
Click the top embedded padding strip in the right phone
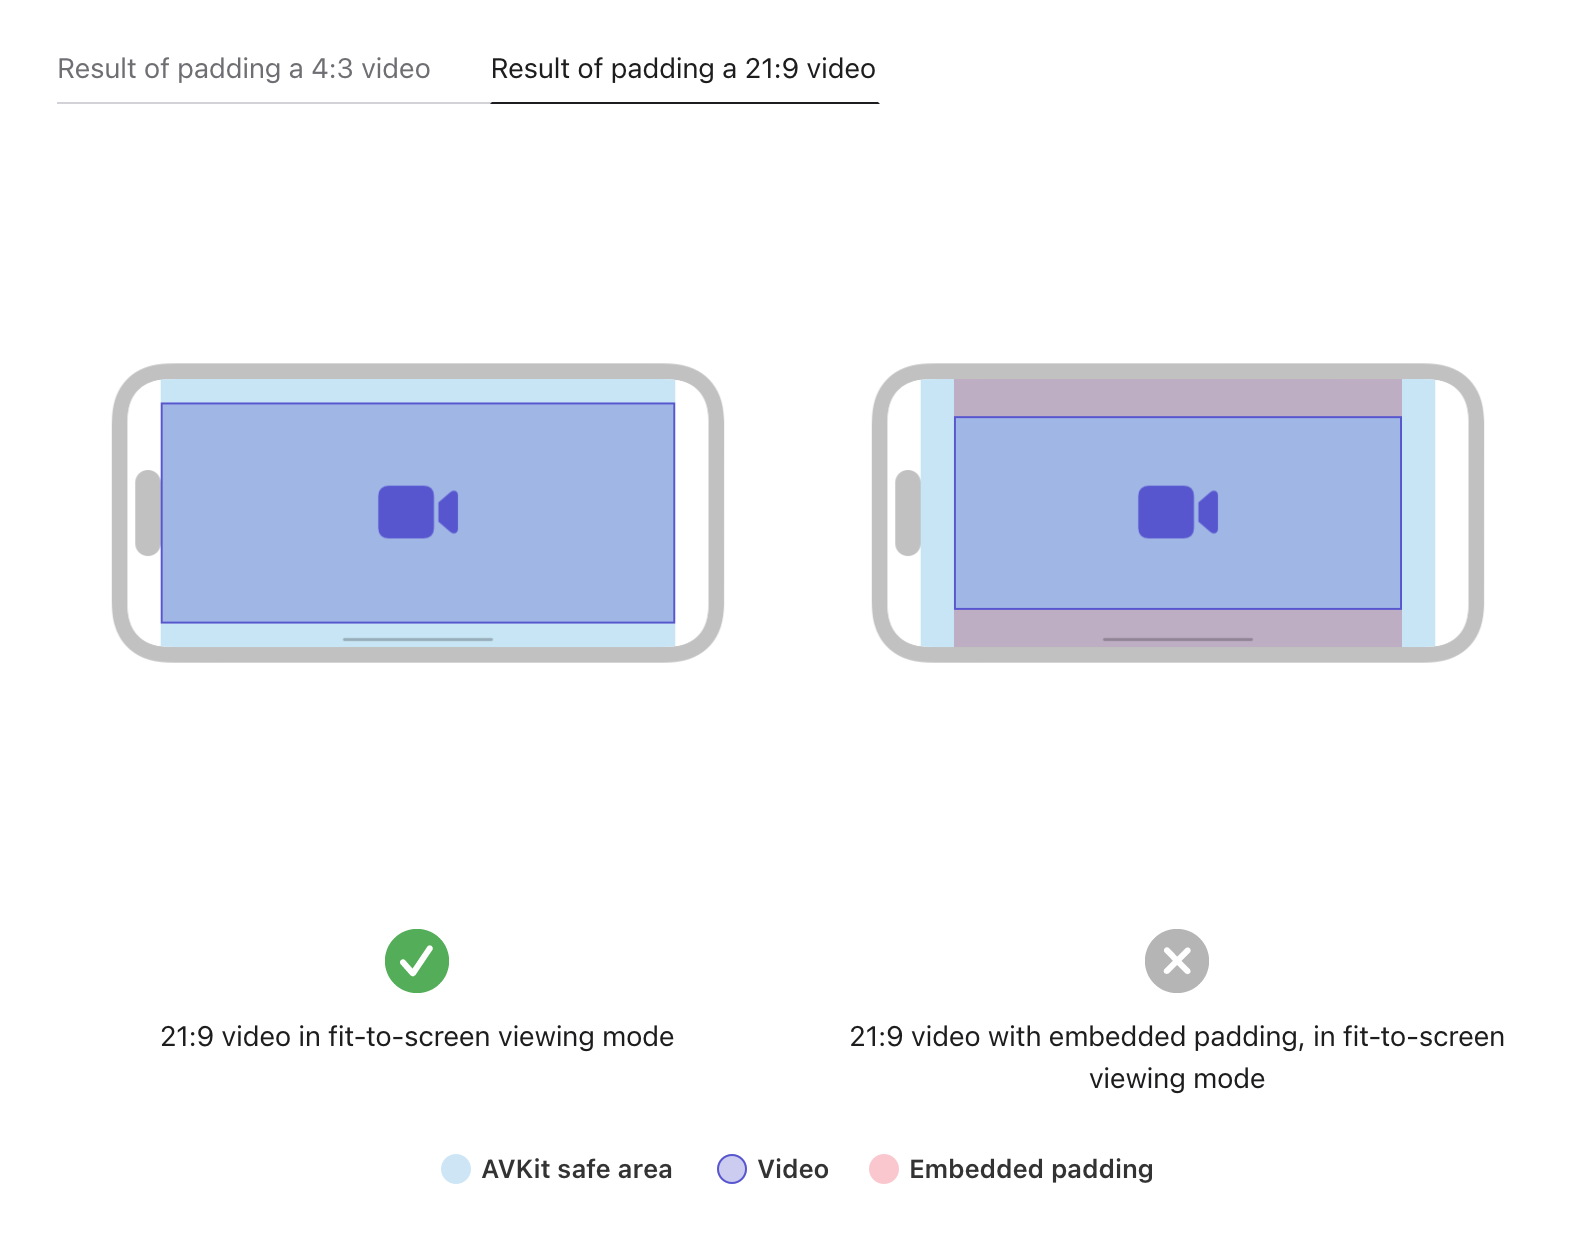[x=1178, y=397]
